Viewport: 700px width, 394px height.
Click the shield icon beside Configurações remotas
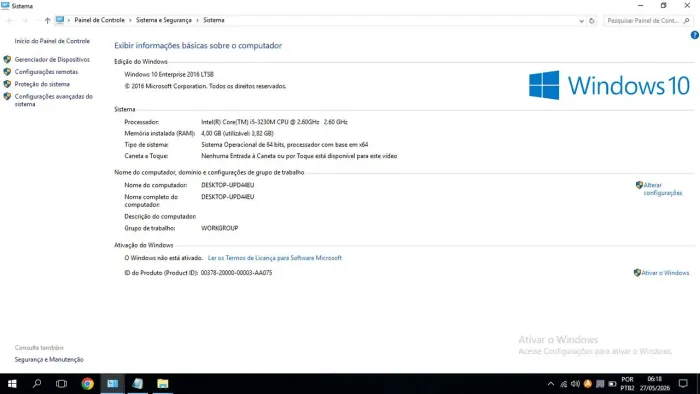point(7,72)
